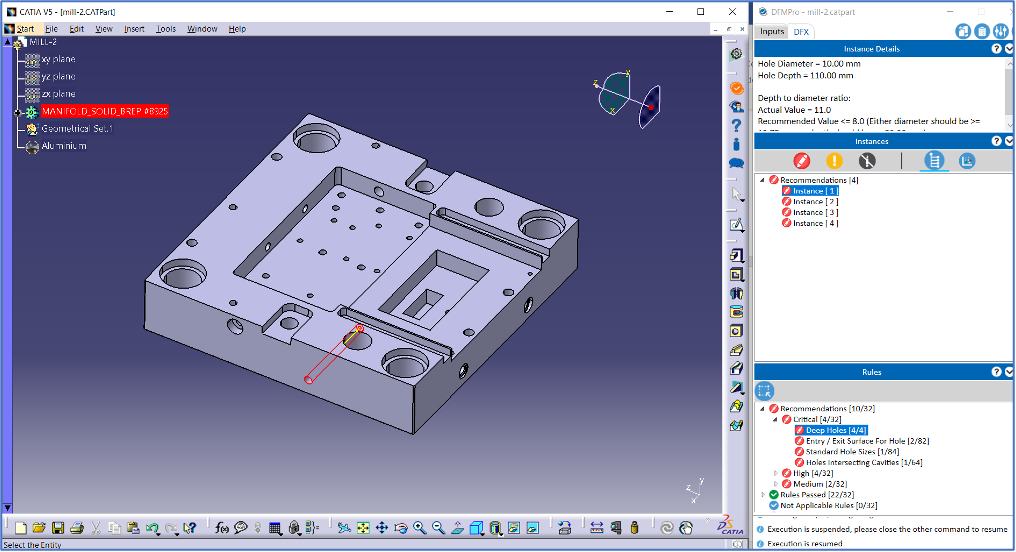Viewport: 1016px width, 552px height.
Task: Click the Pad tool icon in sidebar
Action: point(737,255)
